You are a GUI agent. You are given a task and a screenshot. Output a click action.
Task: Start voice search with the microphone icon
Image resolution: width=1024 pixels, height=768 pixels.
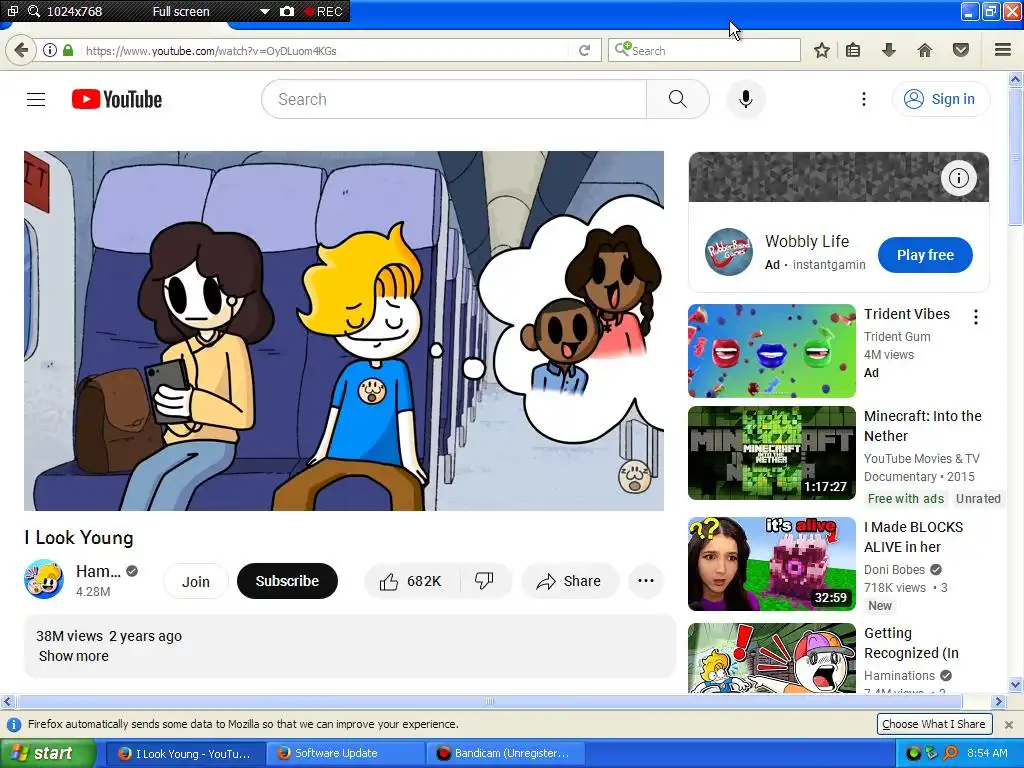pos(745,99)
